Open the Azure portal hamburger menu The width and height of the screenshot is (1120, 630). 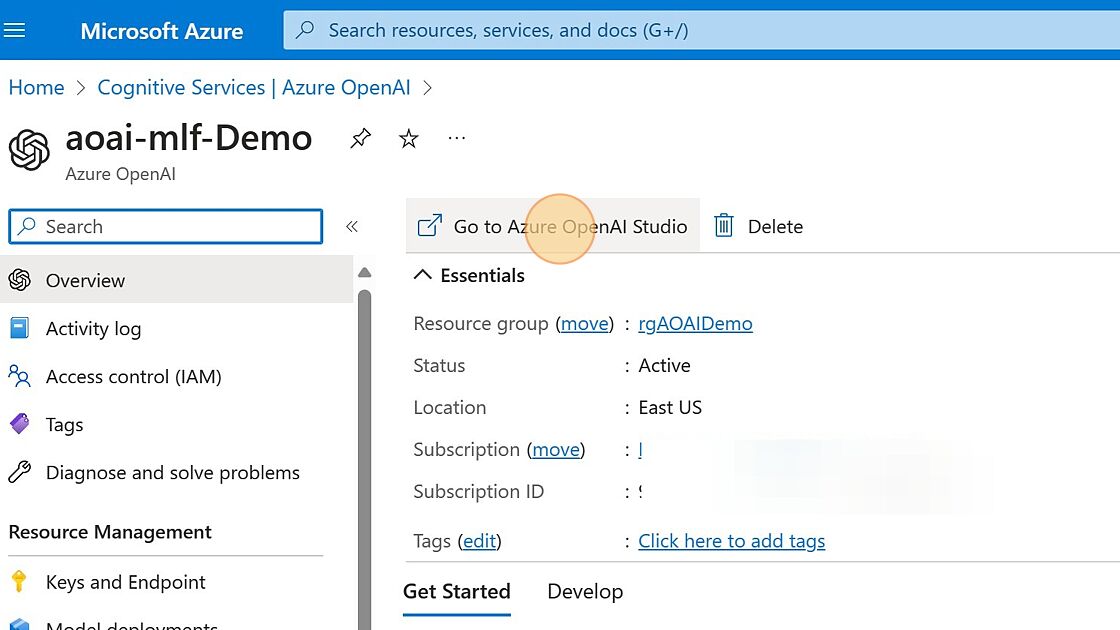click(x=14, y=30)
